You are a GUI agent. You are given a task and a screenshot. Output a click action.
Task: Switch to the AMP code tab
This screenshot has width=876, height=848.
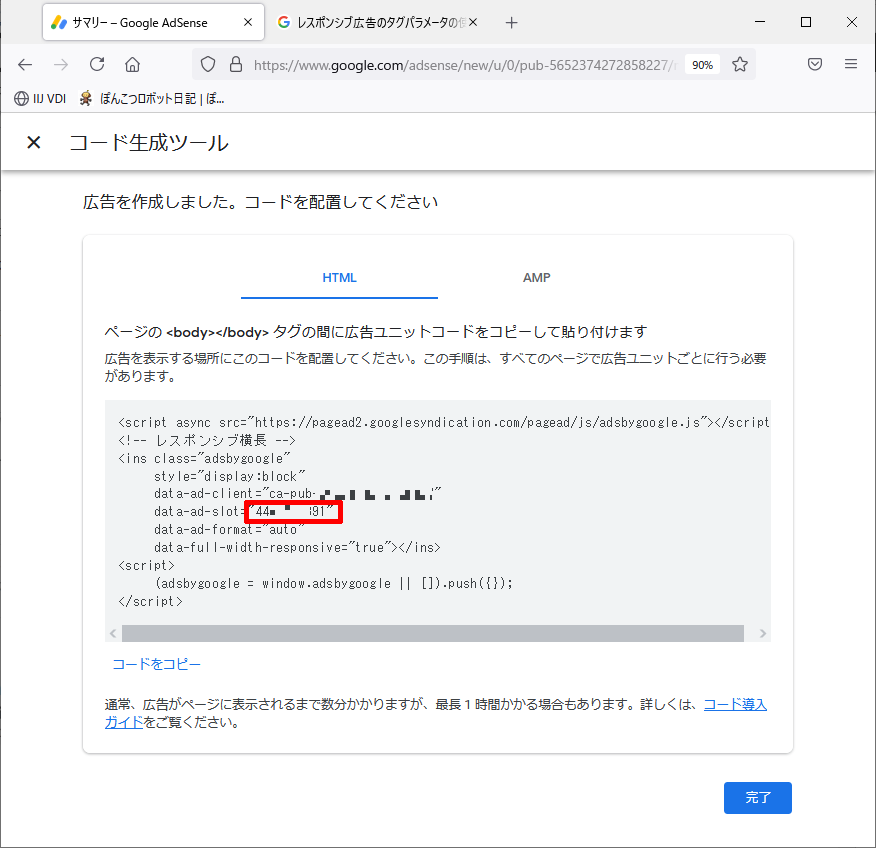536,278
